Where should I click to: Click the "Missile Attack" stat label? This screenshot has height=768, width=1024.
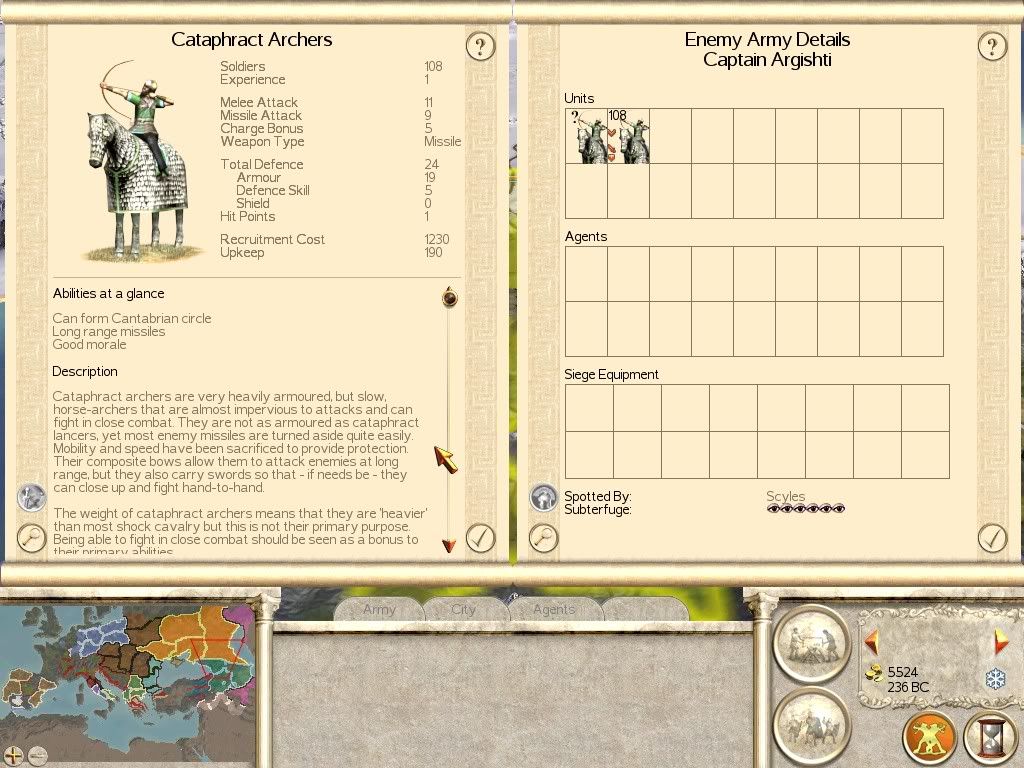click(x=261, y=115)
